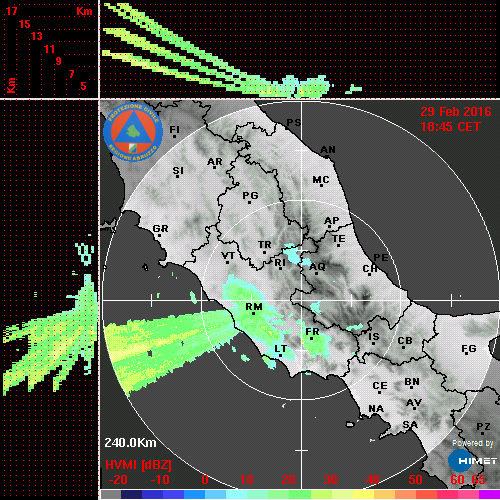Click the FR city label
The width and height of the screenshot is (500, 500).
coord(312,332)
